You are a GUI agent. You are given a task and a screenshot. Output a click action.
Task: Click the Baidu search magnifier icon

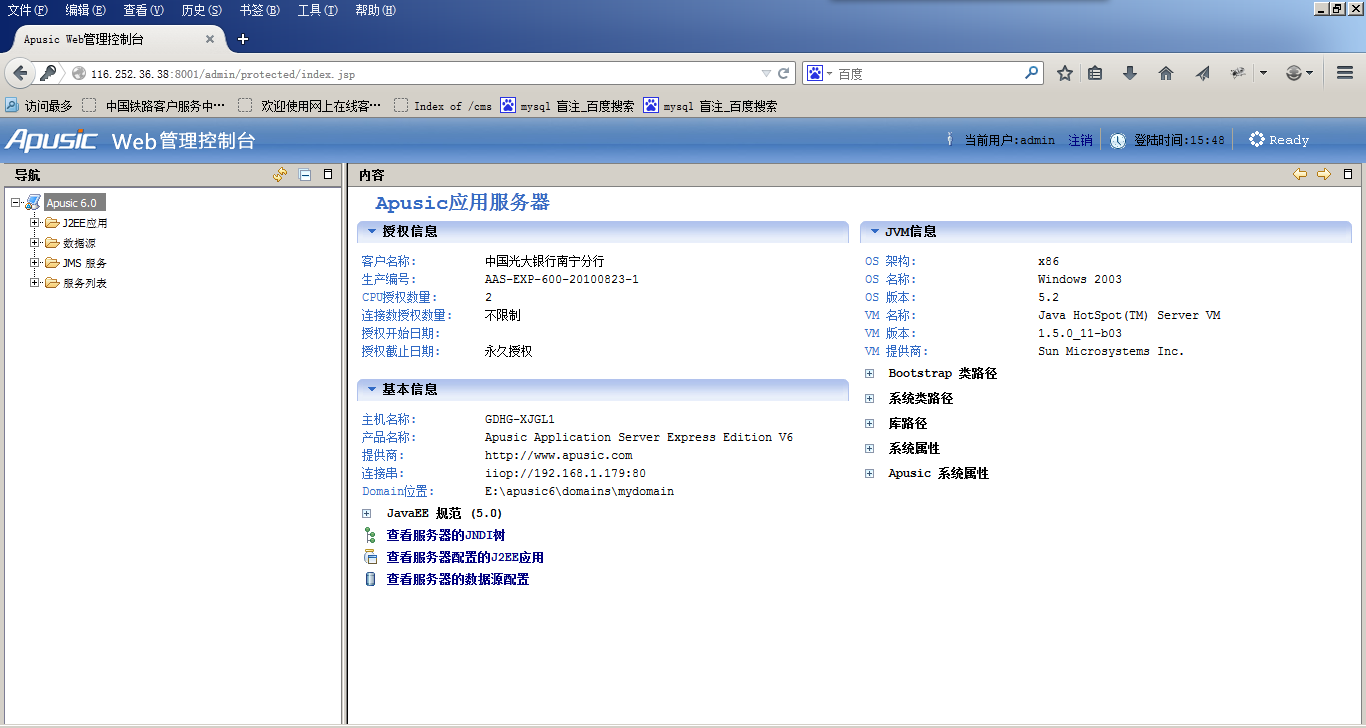pos(1031,73)
